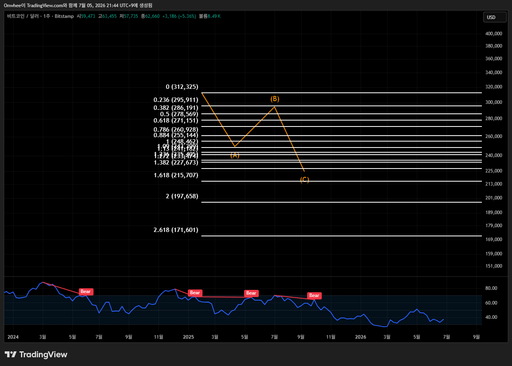Click the 320,000 price axis label
Screen dimensions: 512x366
click(x=494, y=87)
